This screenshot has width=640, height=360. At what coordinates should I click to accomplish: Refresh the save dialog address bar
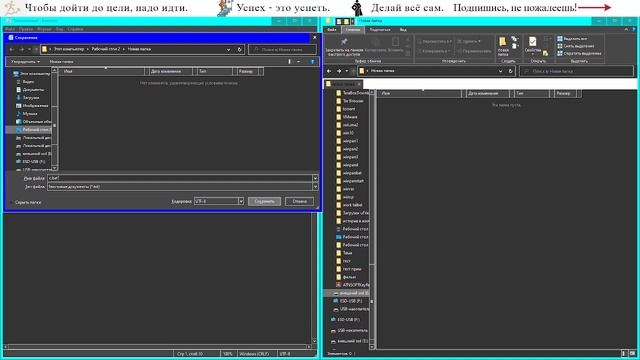240,49
